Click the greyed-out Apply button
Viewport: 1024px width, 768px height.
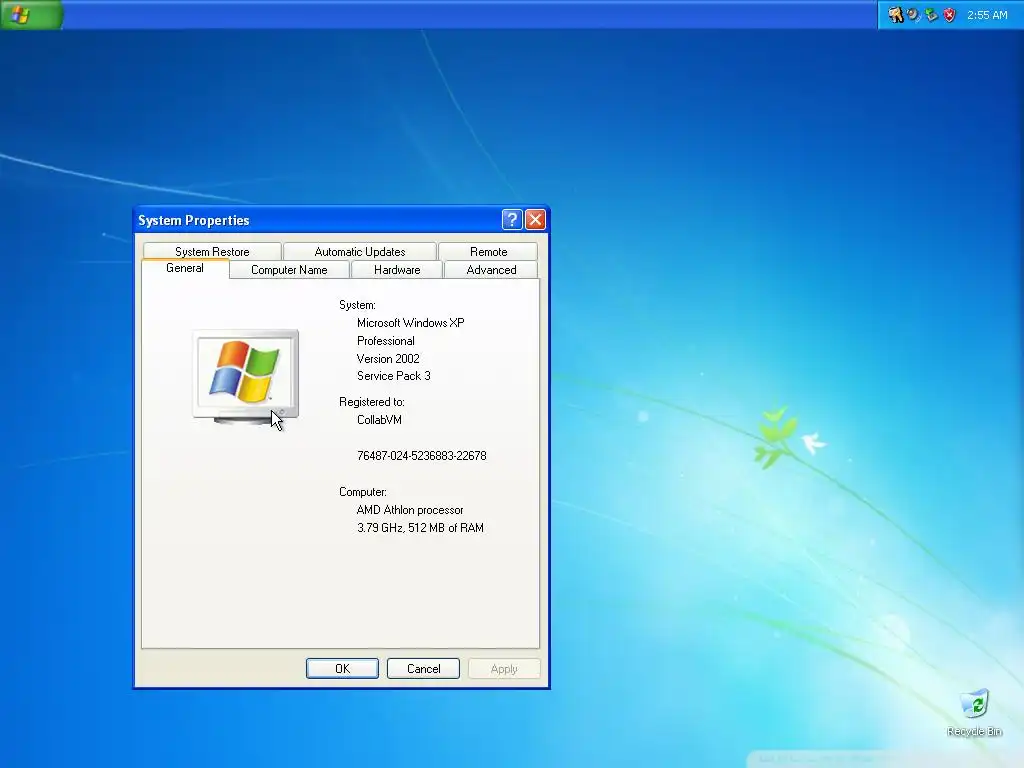504,669
